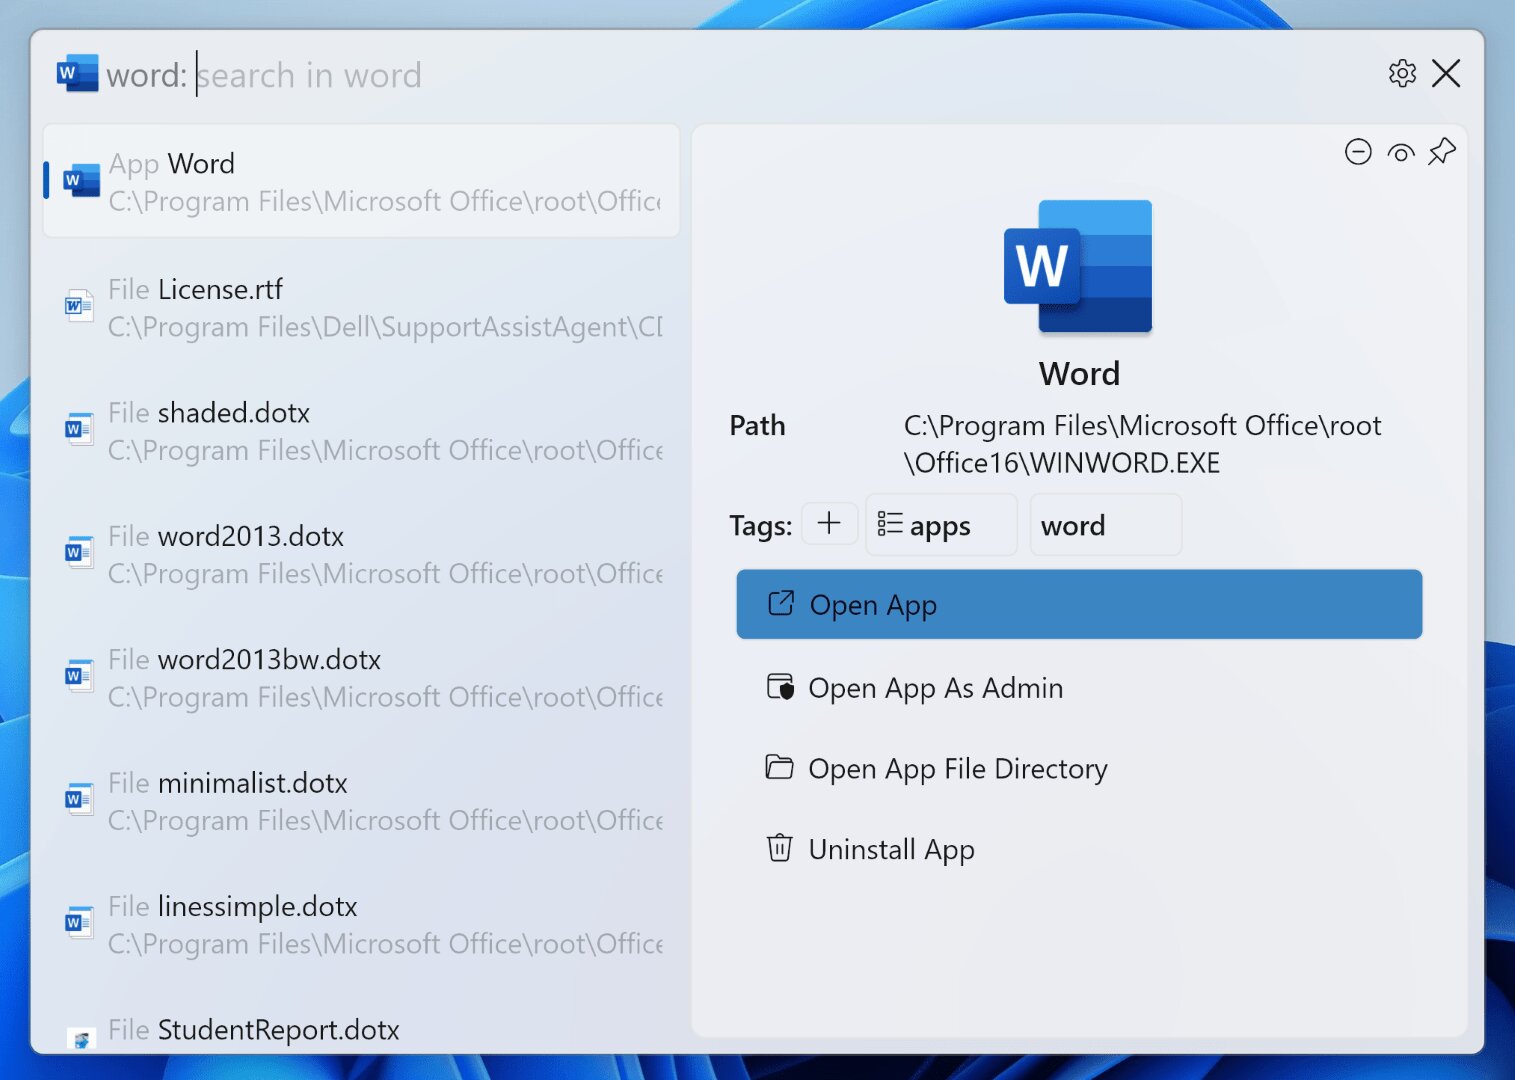Click the circled minus icon in preview panel
This screenshot has height=1080, width=1515.
point(1358,152)
